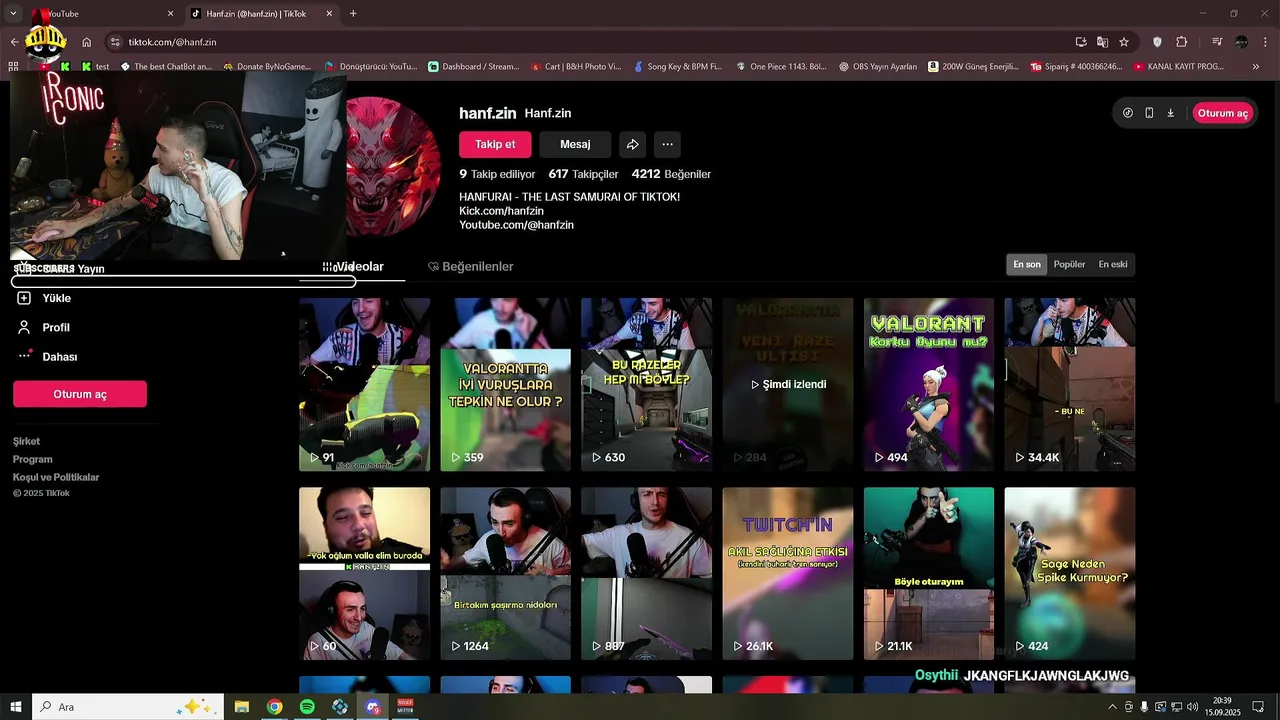Click the Takip ediliyor following count
The height and width of the screenshot is (720, 1280).
coord(497,174)
